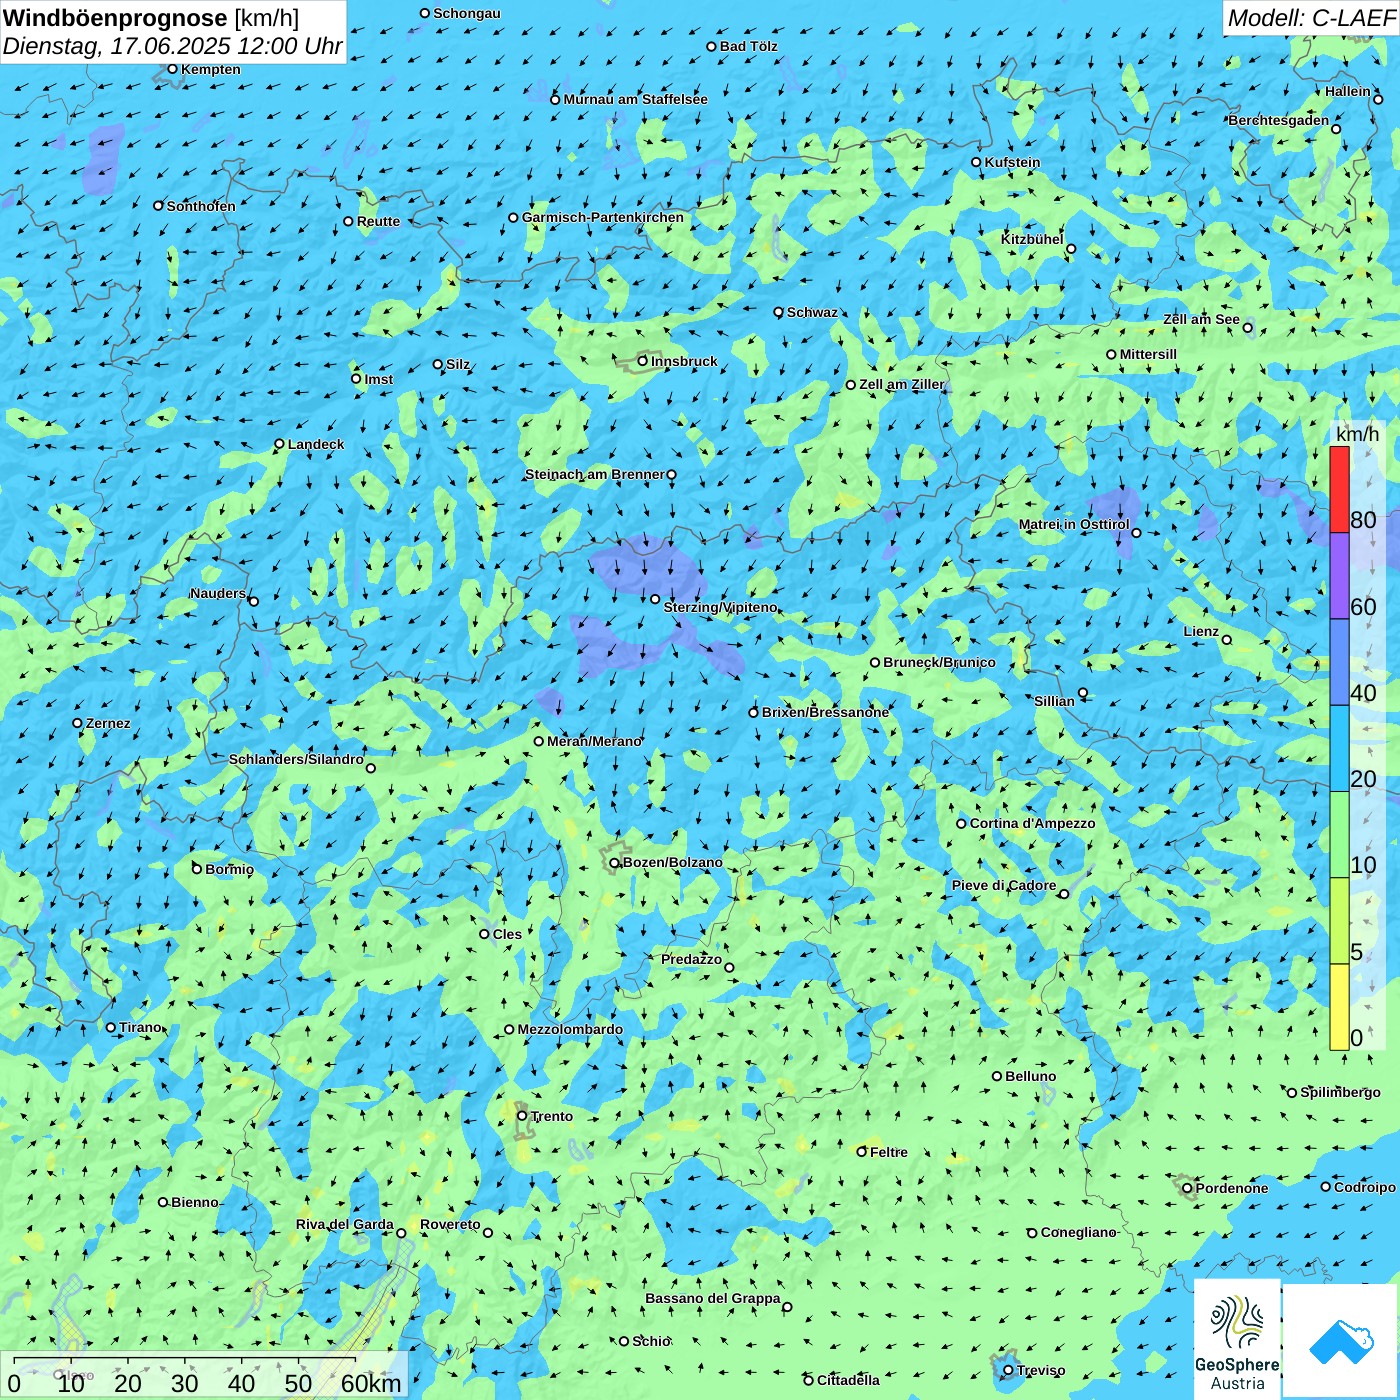Click the Bozen/Bolzano city marker
The height and width of the screenshot is (1400, 1400).
(x=615, y=862)
